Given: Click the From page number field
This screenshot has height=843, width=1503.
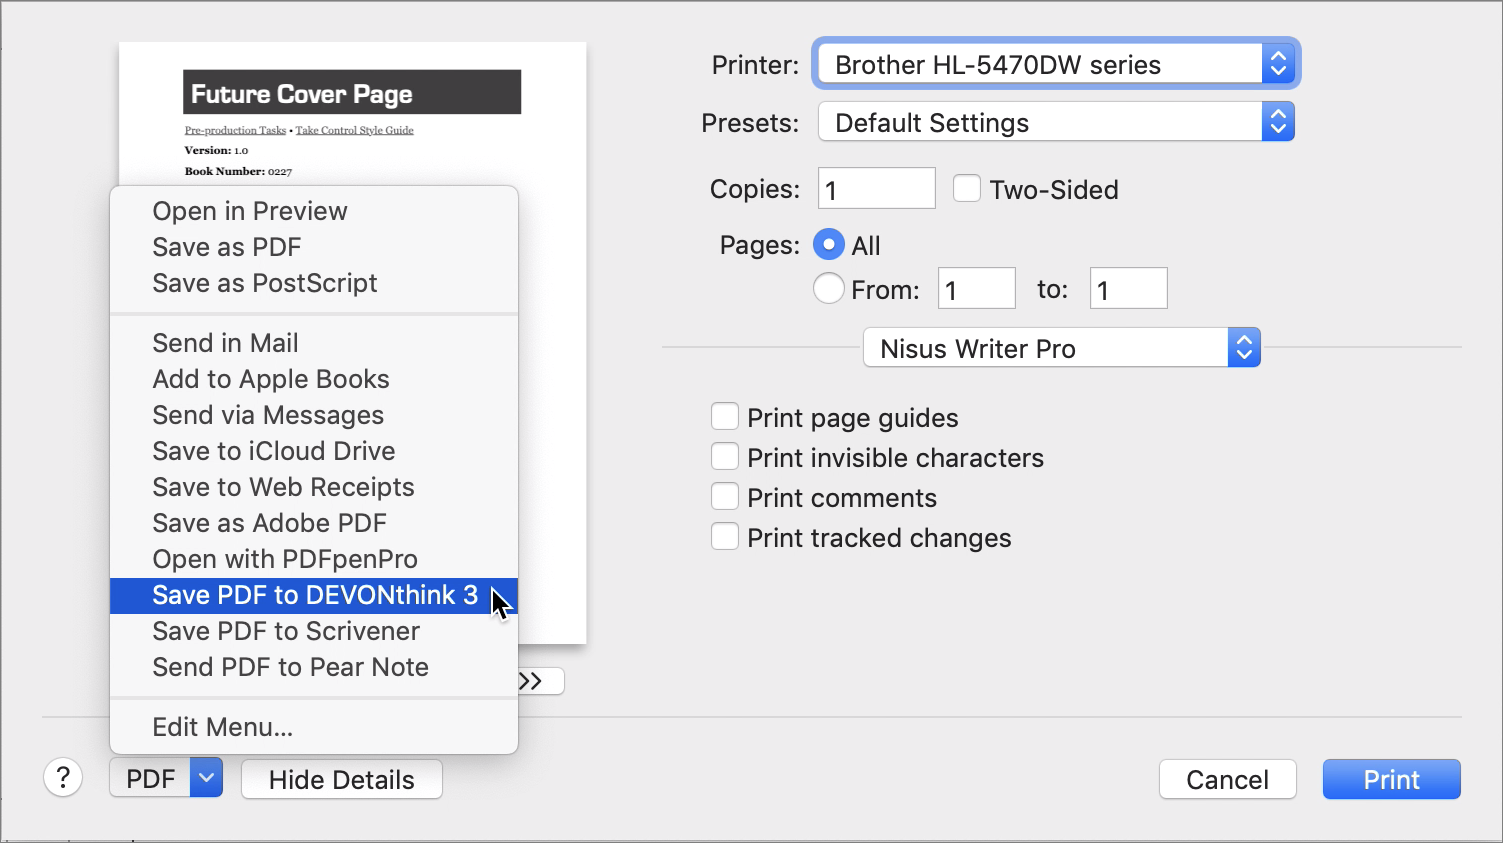Looking at the screenshot, I should point(977,288).
